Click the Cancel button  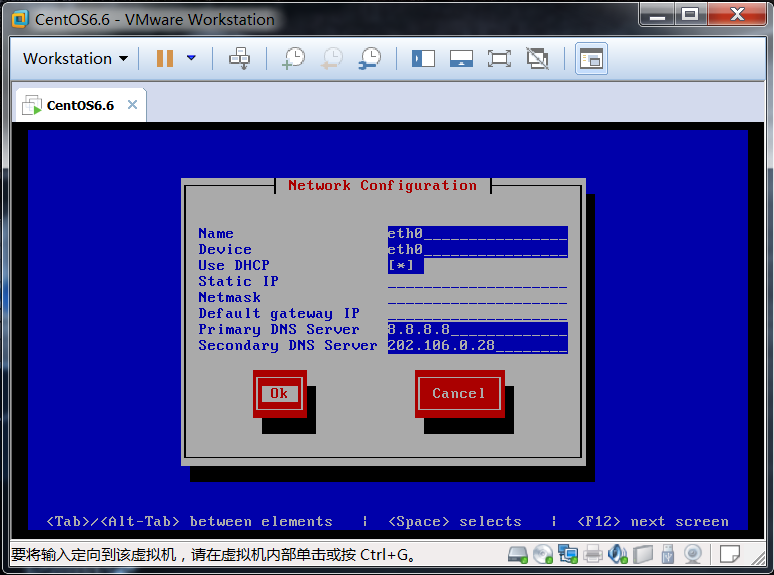pyautogui.click(x=460, y=393)
